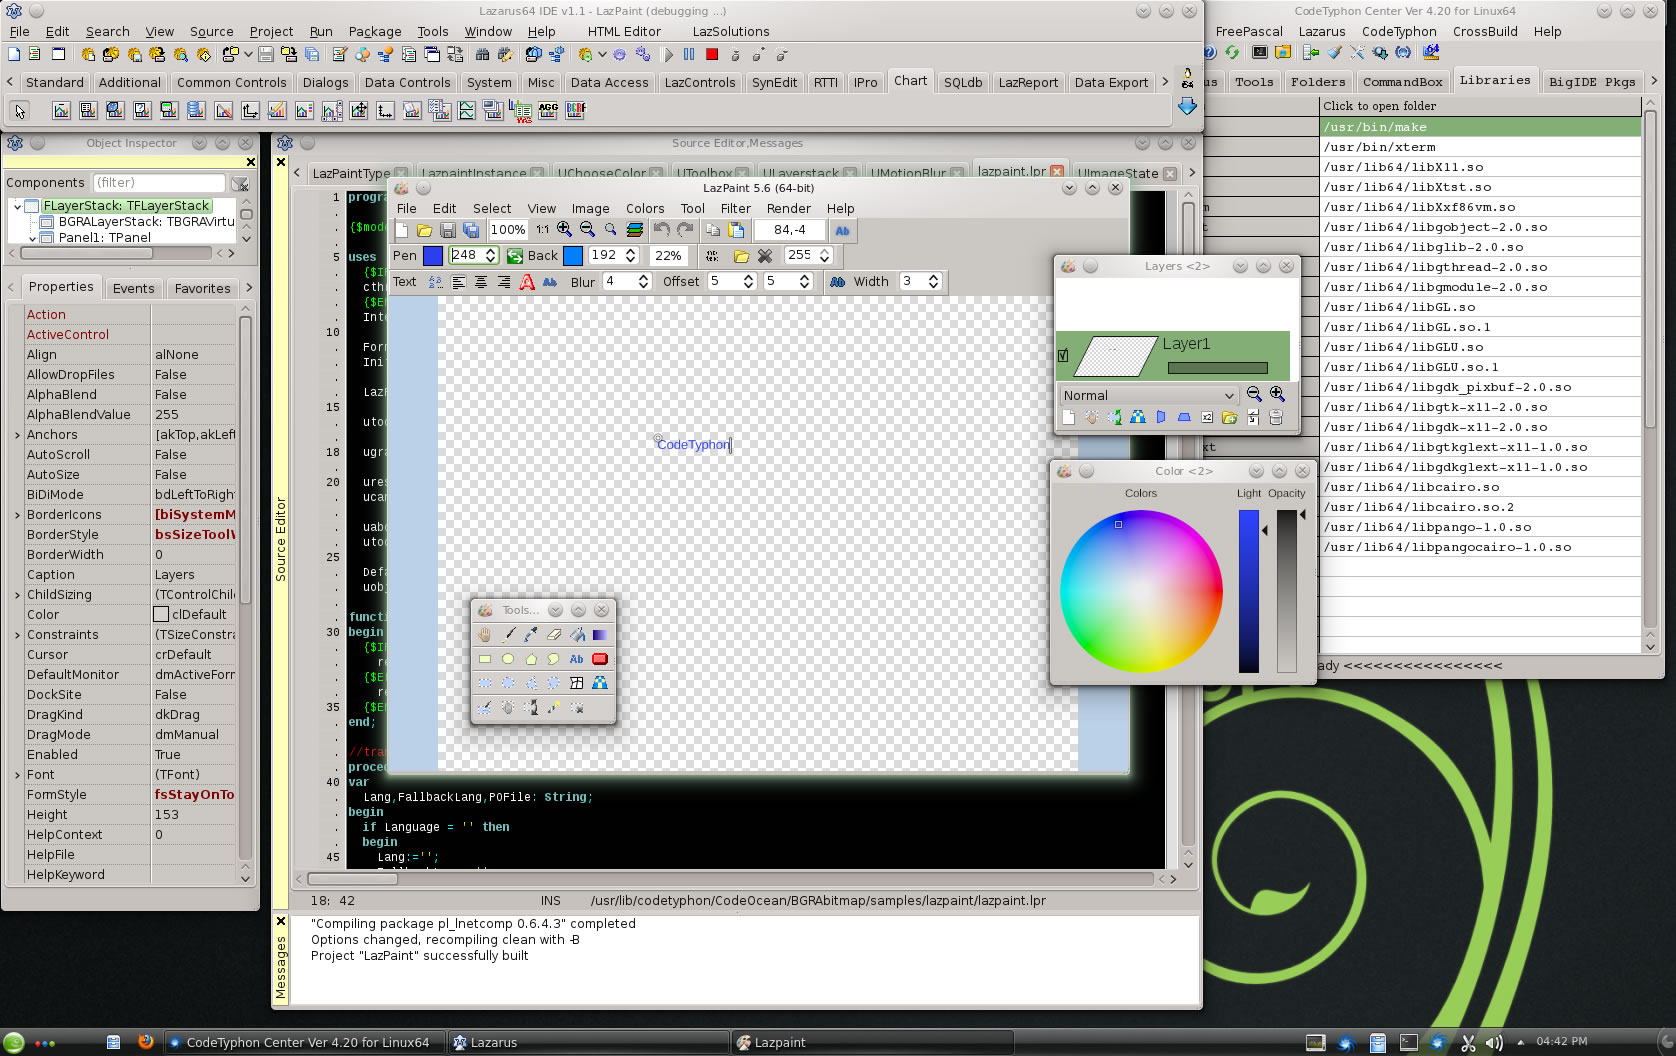This screenshot has width=1676, height=1056.
Task: Click Lazarus Stop red square button
Action: coord(712,55)
